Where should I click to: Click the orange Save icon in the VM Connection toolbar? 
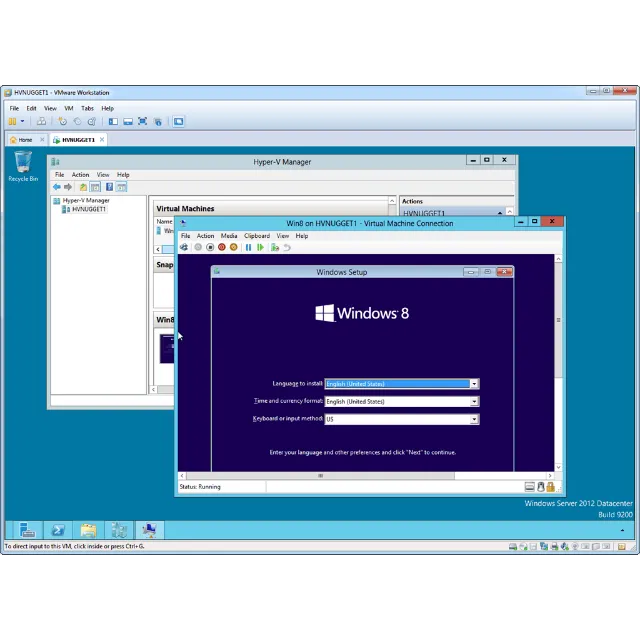point(233,247)
